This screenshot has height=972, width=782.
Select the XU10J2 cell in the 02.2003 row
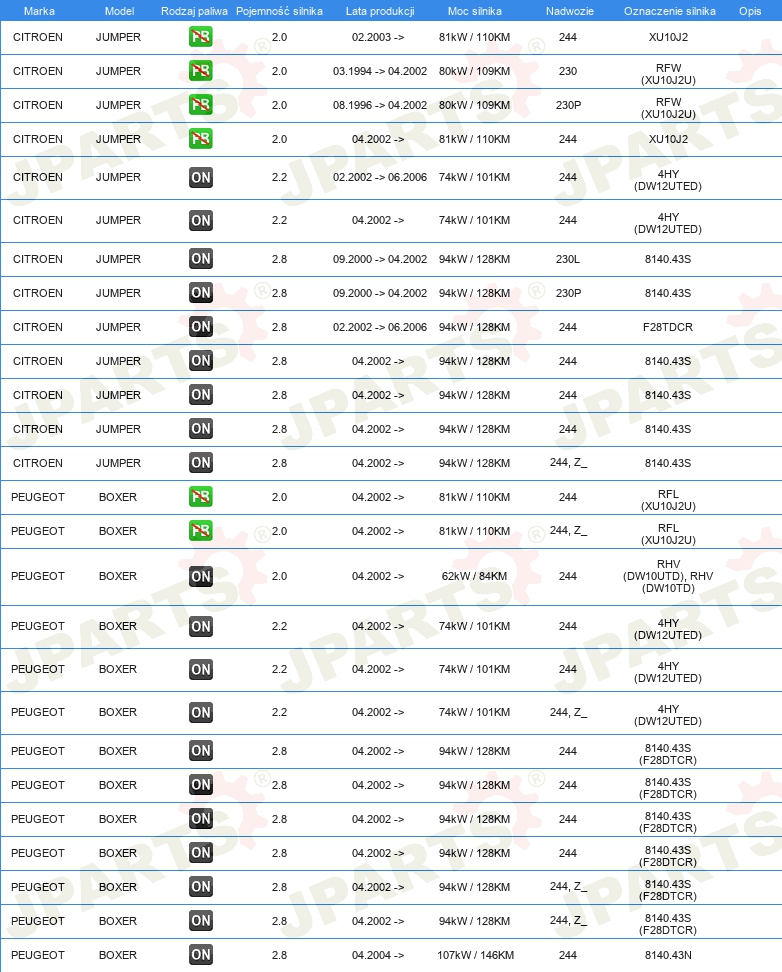click(668, 37)
